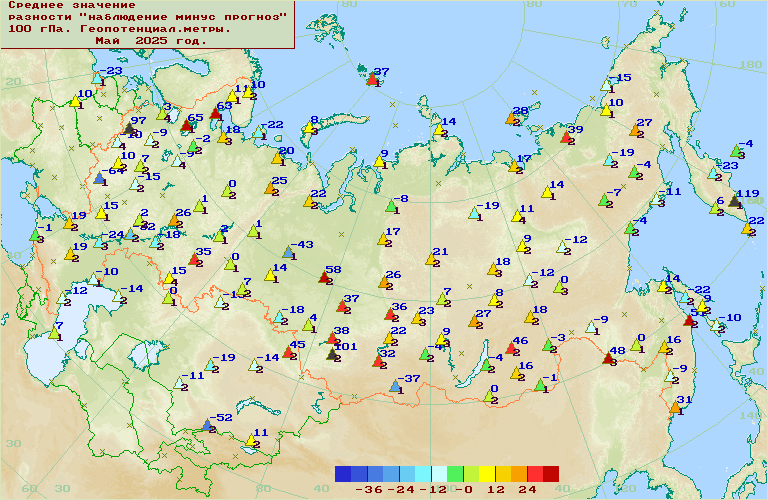The image size is (768, 500).
Task: Click the orange triangle marker labeled 39
Action: 565,137
